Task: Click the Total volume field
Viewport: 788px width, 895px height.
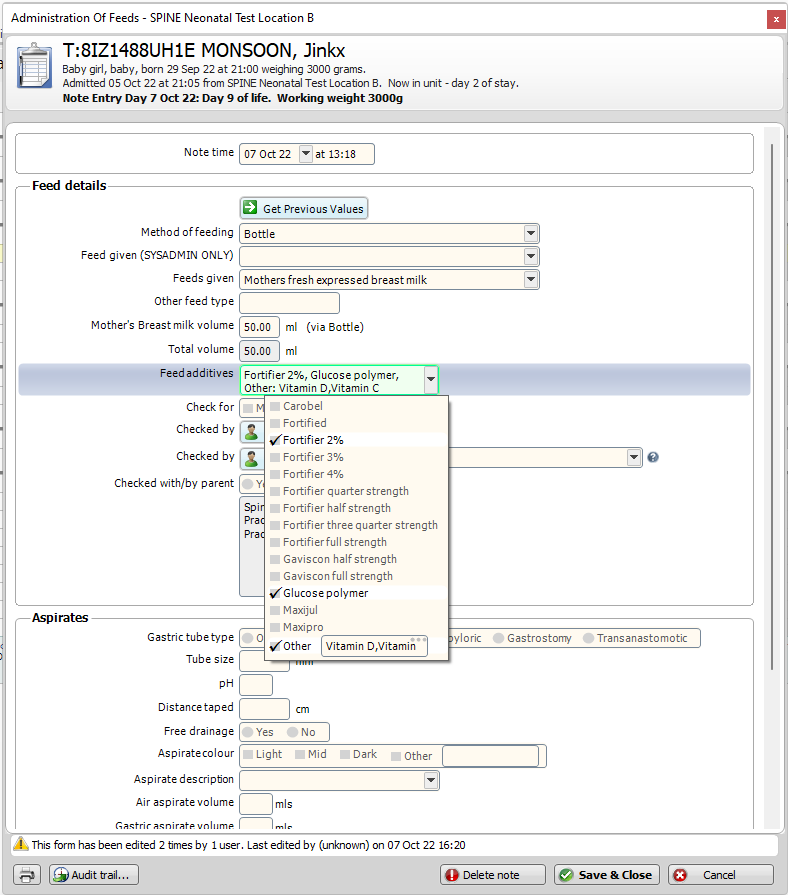Action: (x=259, y=350)
